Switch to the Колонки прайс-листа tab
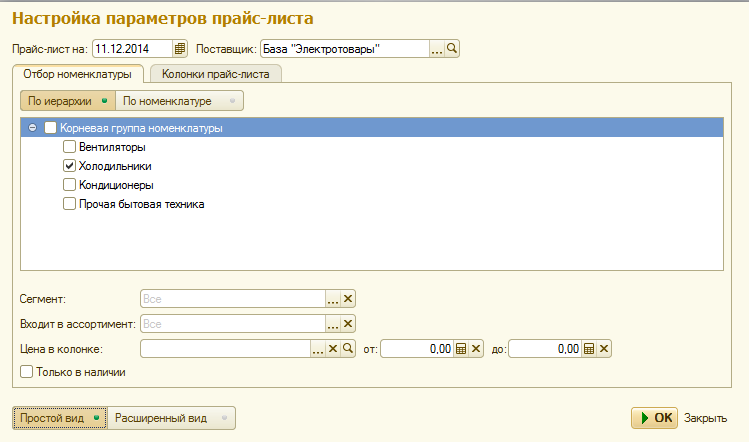The height and width of the screenshot is (442, 749). 215,73
